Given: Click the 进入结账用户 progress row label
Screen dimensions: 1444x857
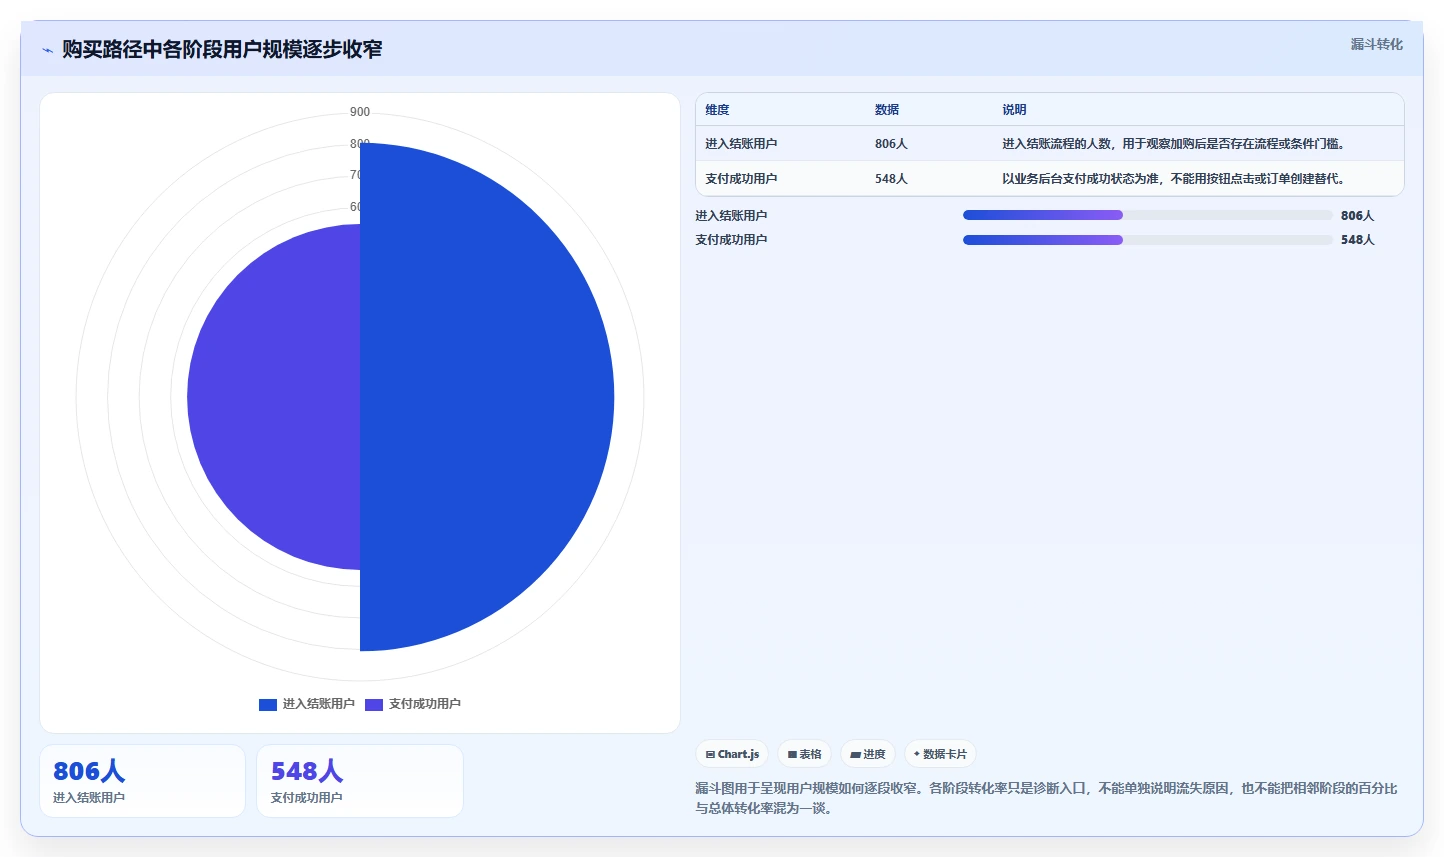Looking at the screenshot, I should (731, 215).
